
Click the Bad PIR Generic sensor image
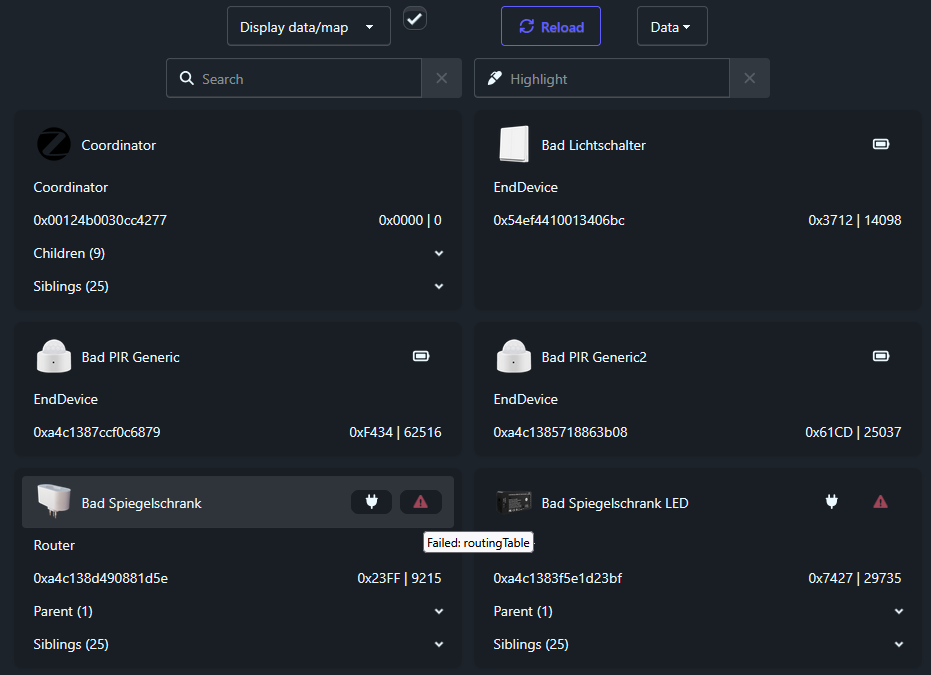(x=54, y=356)
